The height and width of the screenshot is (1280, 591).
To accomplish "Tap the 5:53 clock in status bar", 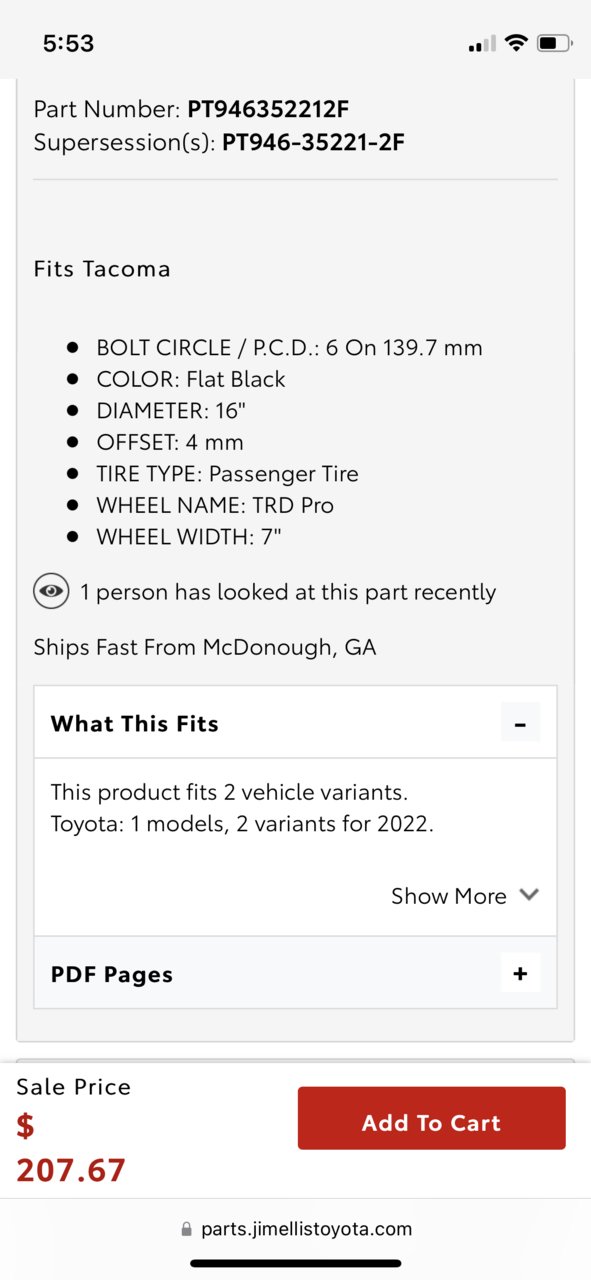I will click(68, 43).
